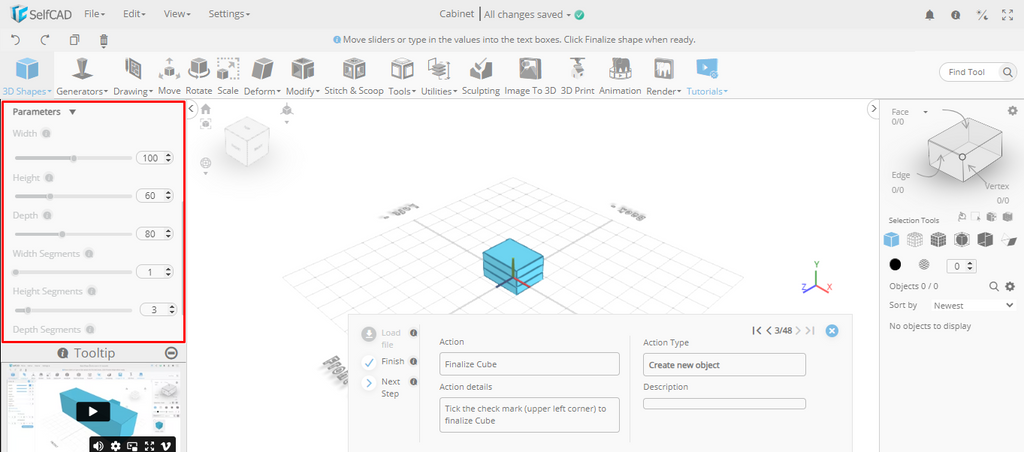
Task: Click the Next Step button
Action: point(370,383)
